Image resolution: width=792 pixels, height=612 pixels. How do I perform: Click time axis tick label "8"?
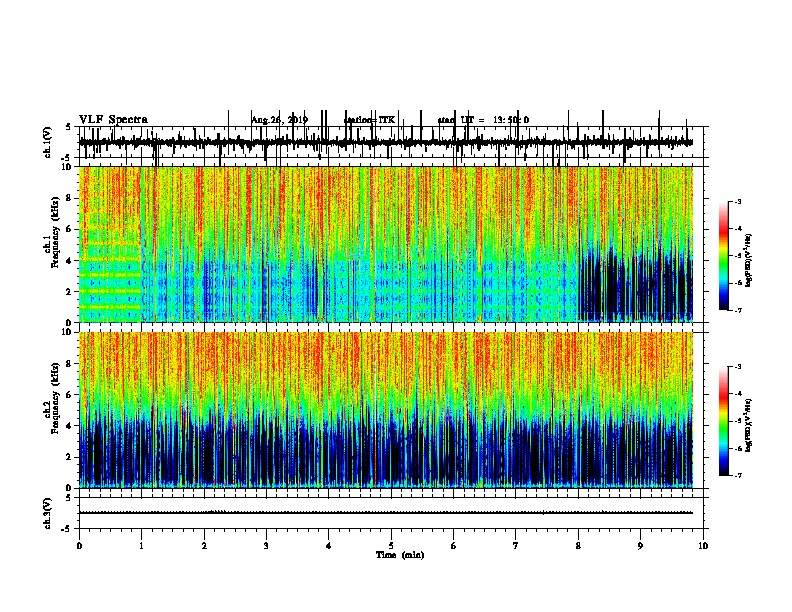pyautogui.click(x=578, y=546)
